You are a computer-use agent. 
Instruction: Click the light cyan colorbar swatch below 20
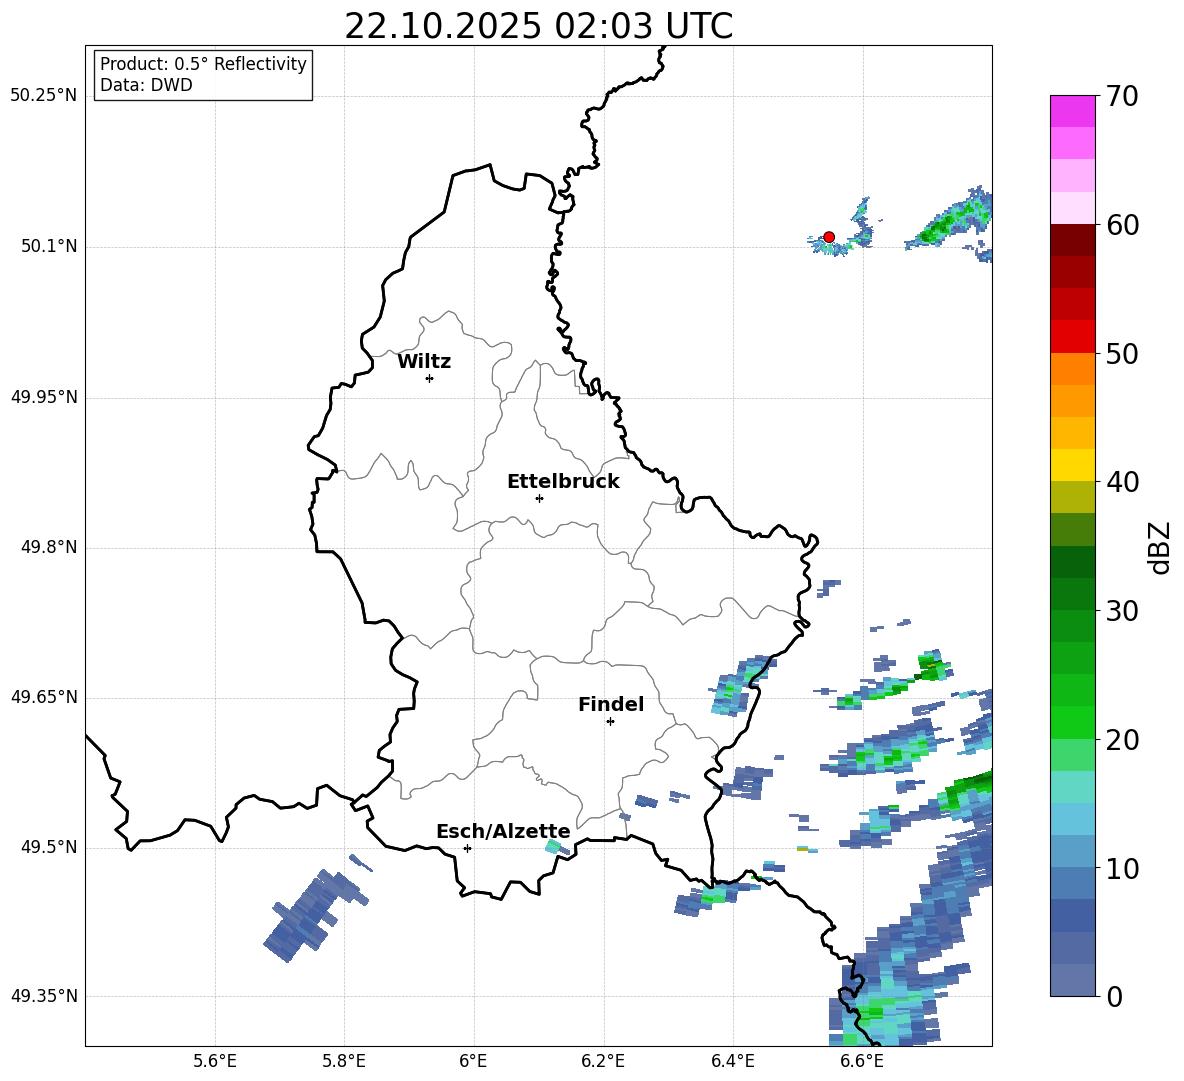(1072, 787)
